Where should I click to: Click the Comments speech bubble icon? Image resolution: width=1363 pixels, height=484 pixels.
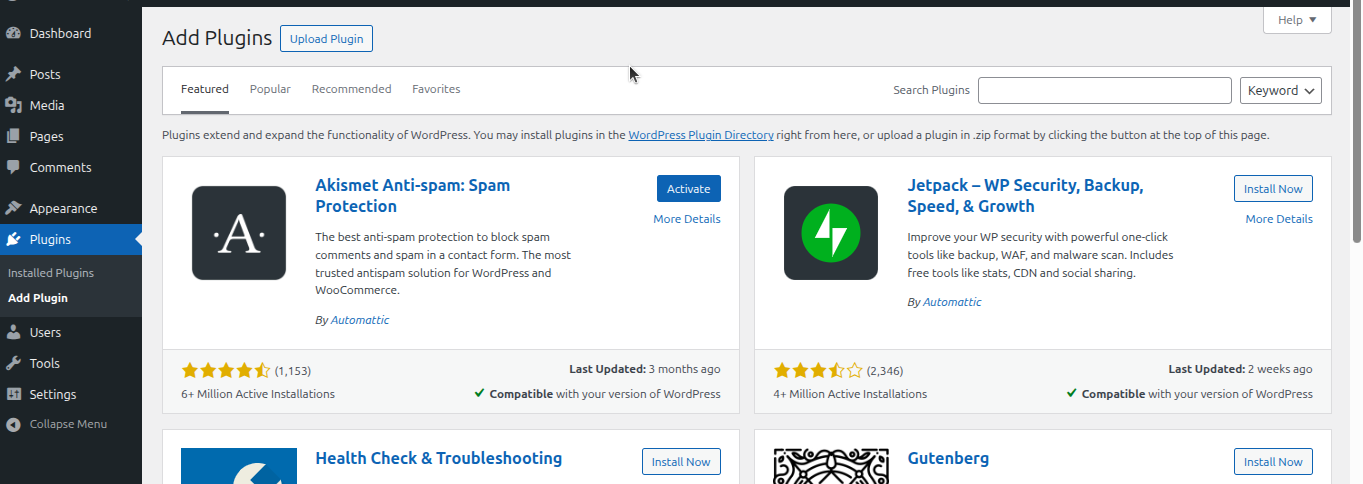tap(13, 167)
